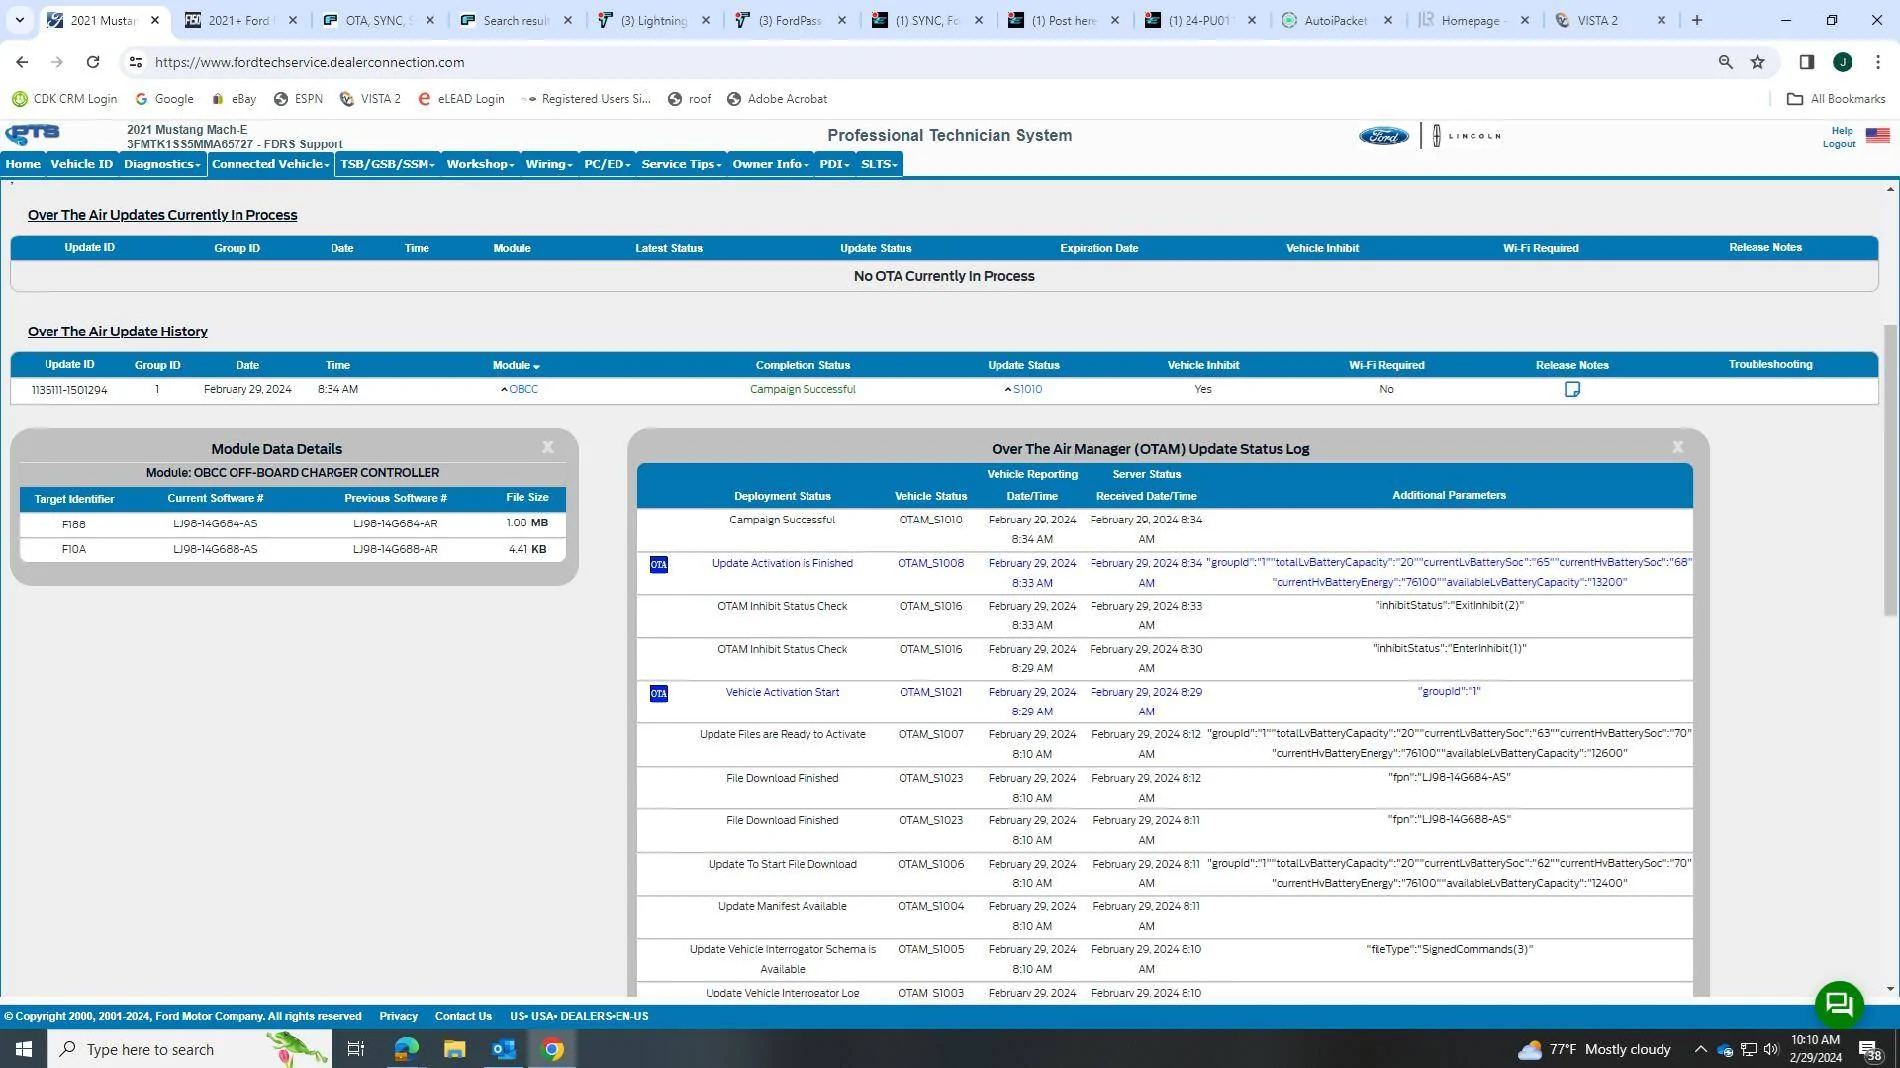Switch to Chrome in the taskbar

pos(552,1049)
